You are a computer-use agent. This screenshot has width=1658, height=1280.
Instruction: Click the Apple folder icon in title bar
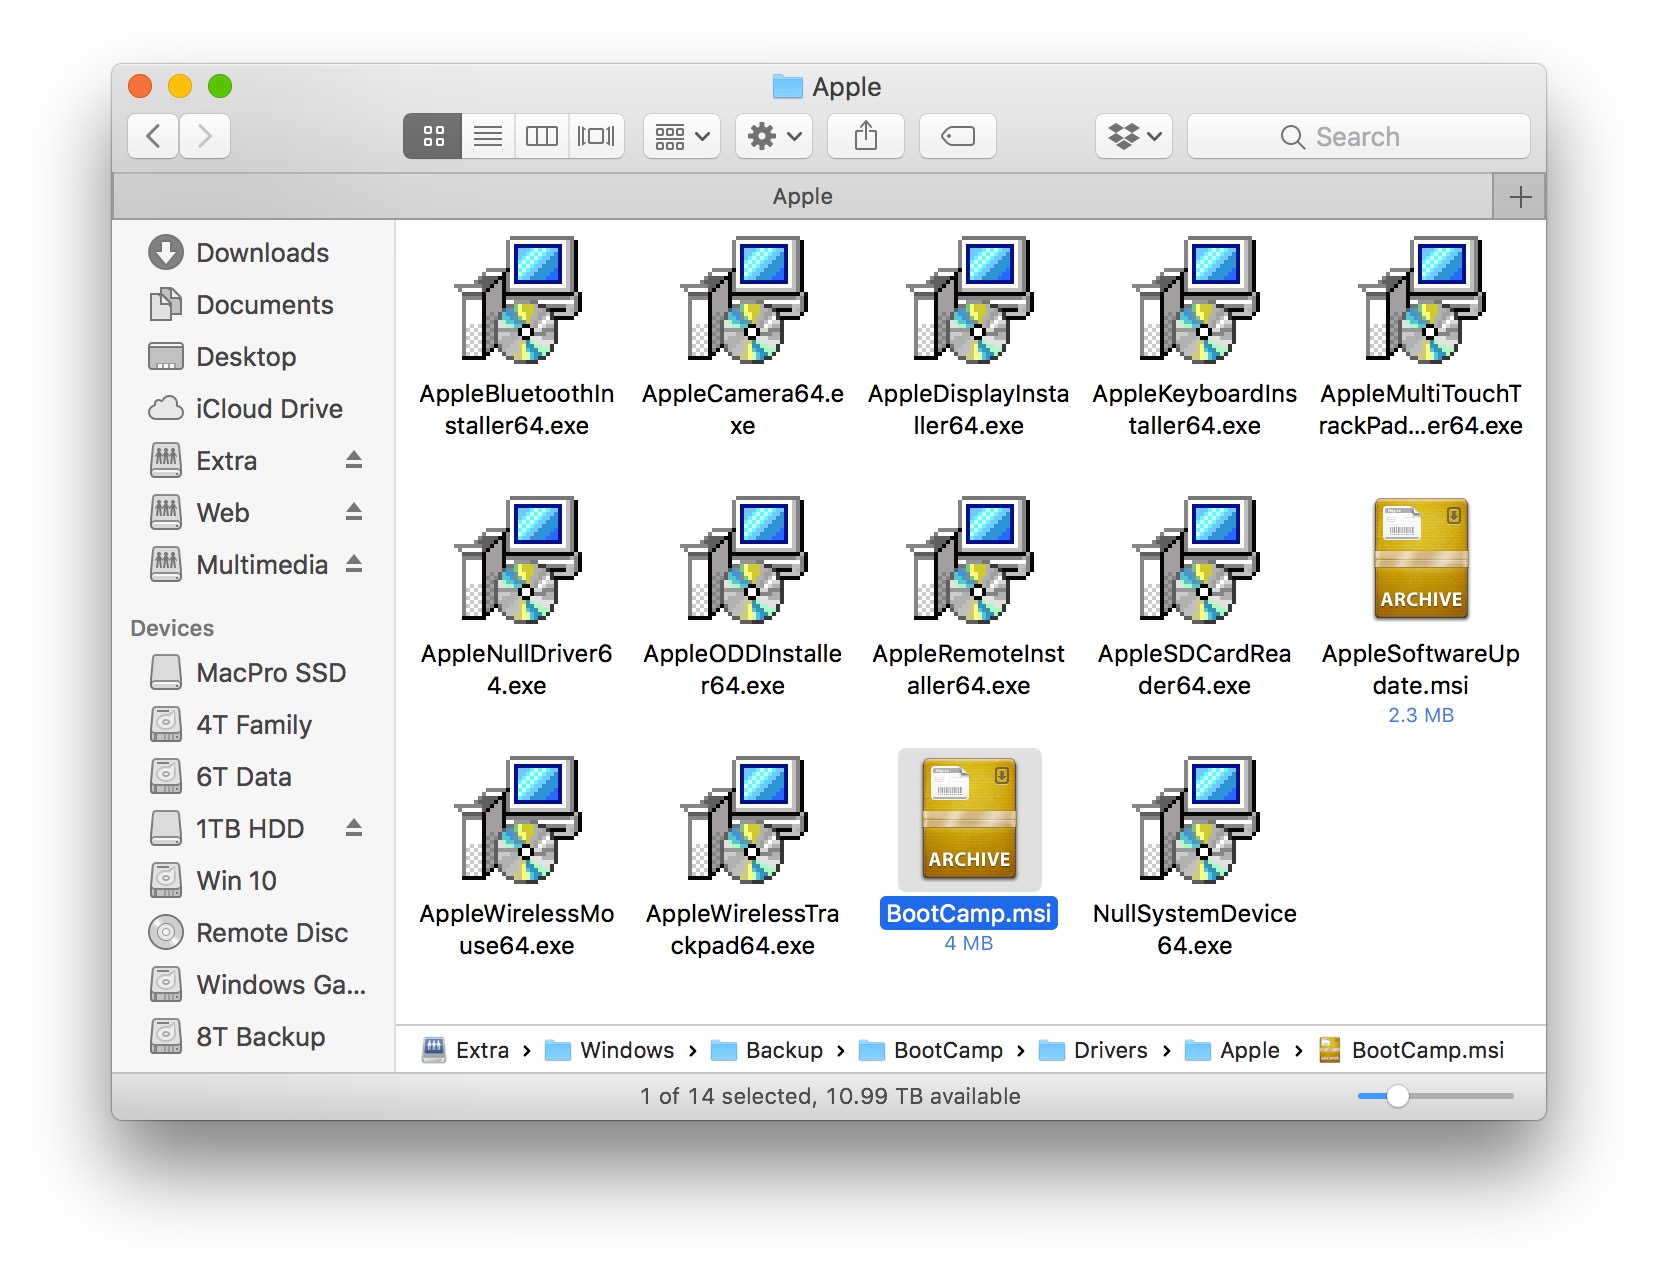click(788, 87)
